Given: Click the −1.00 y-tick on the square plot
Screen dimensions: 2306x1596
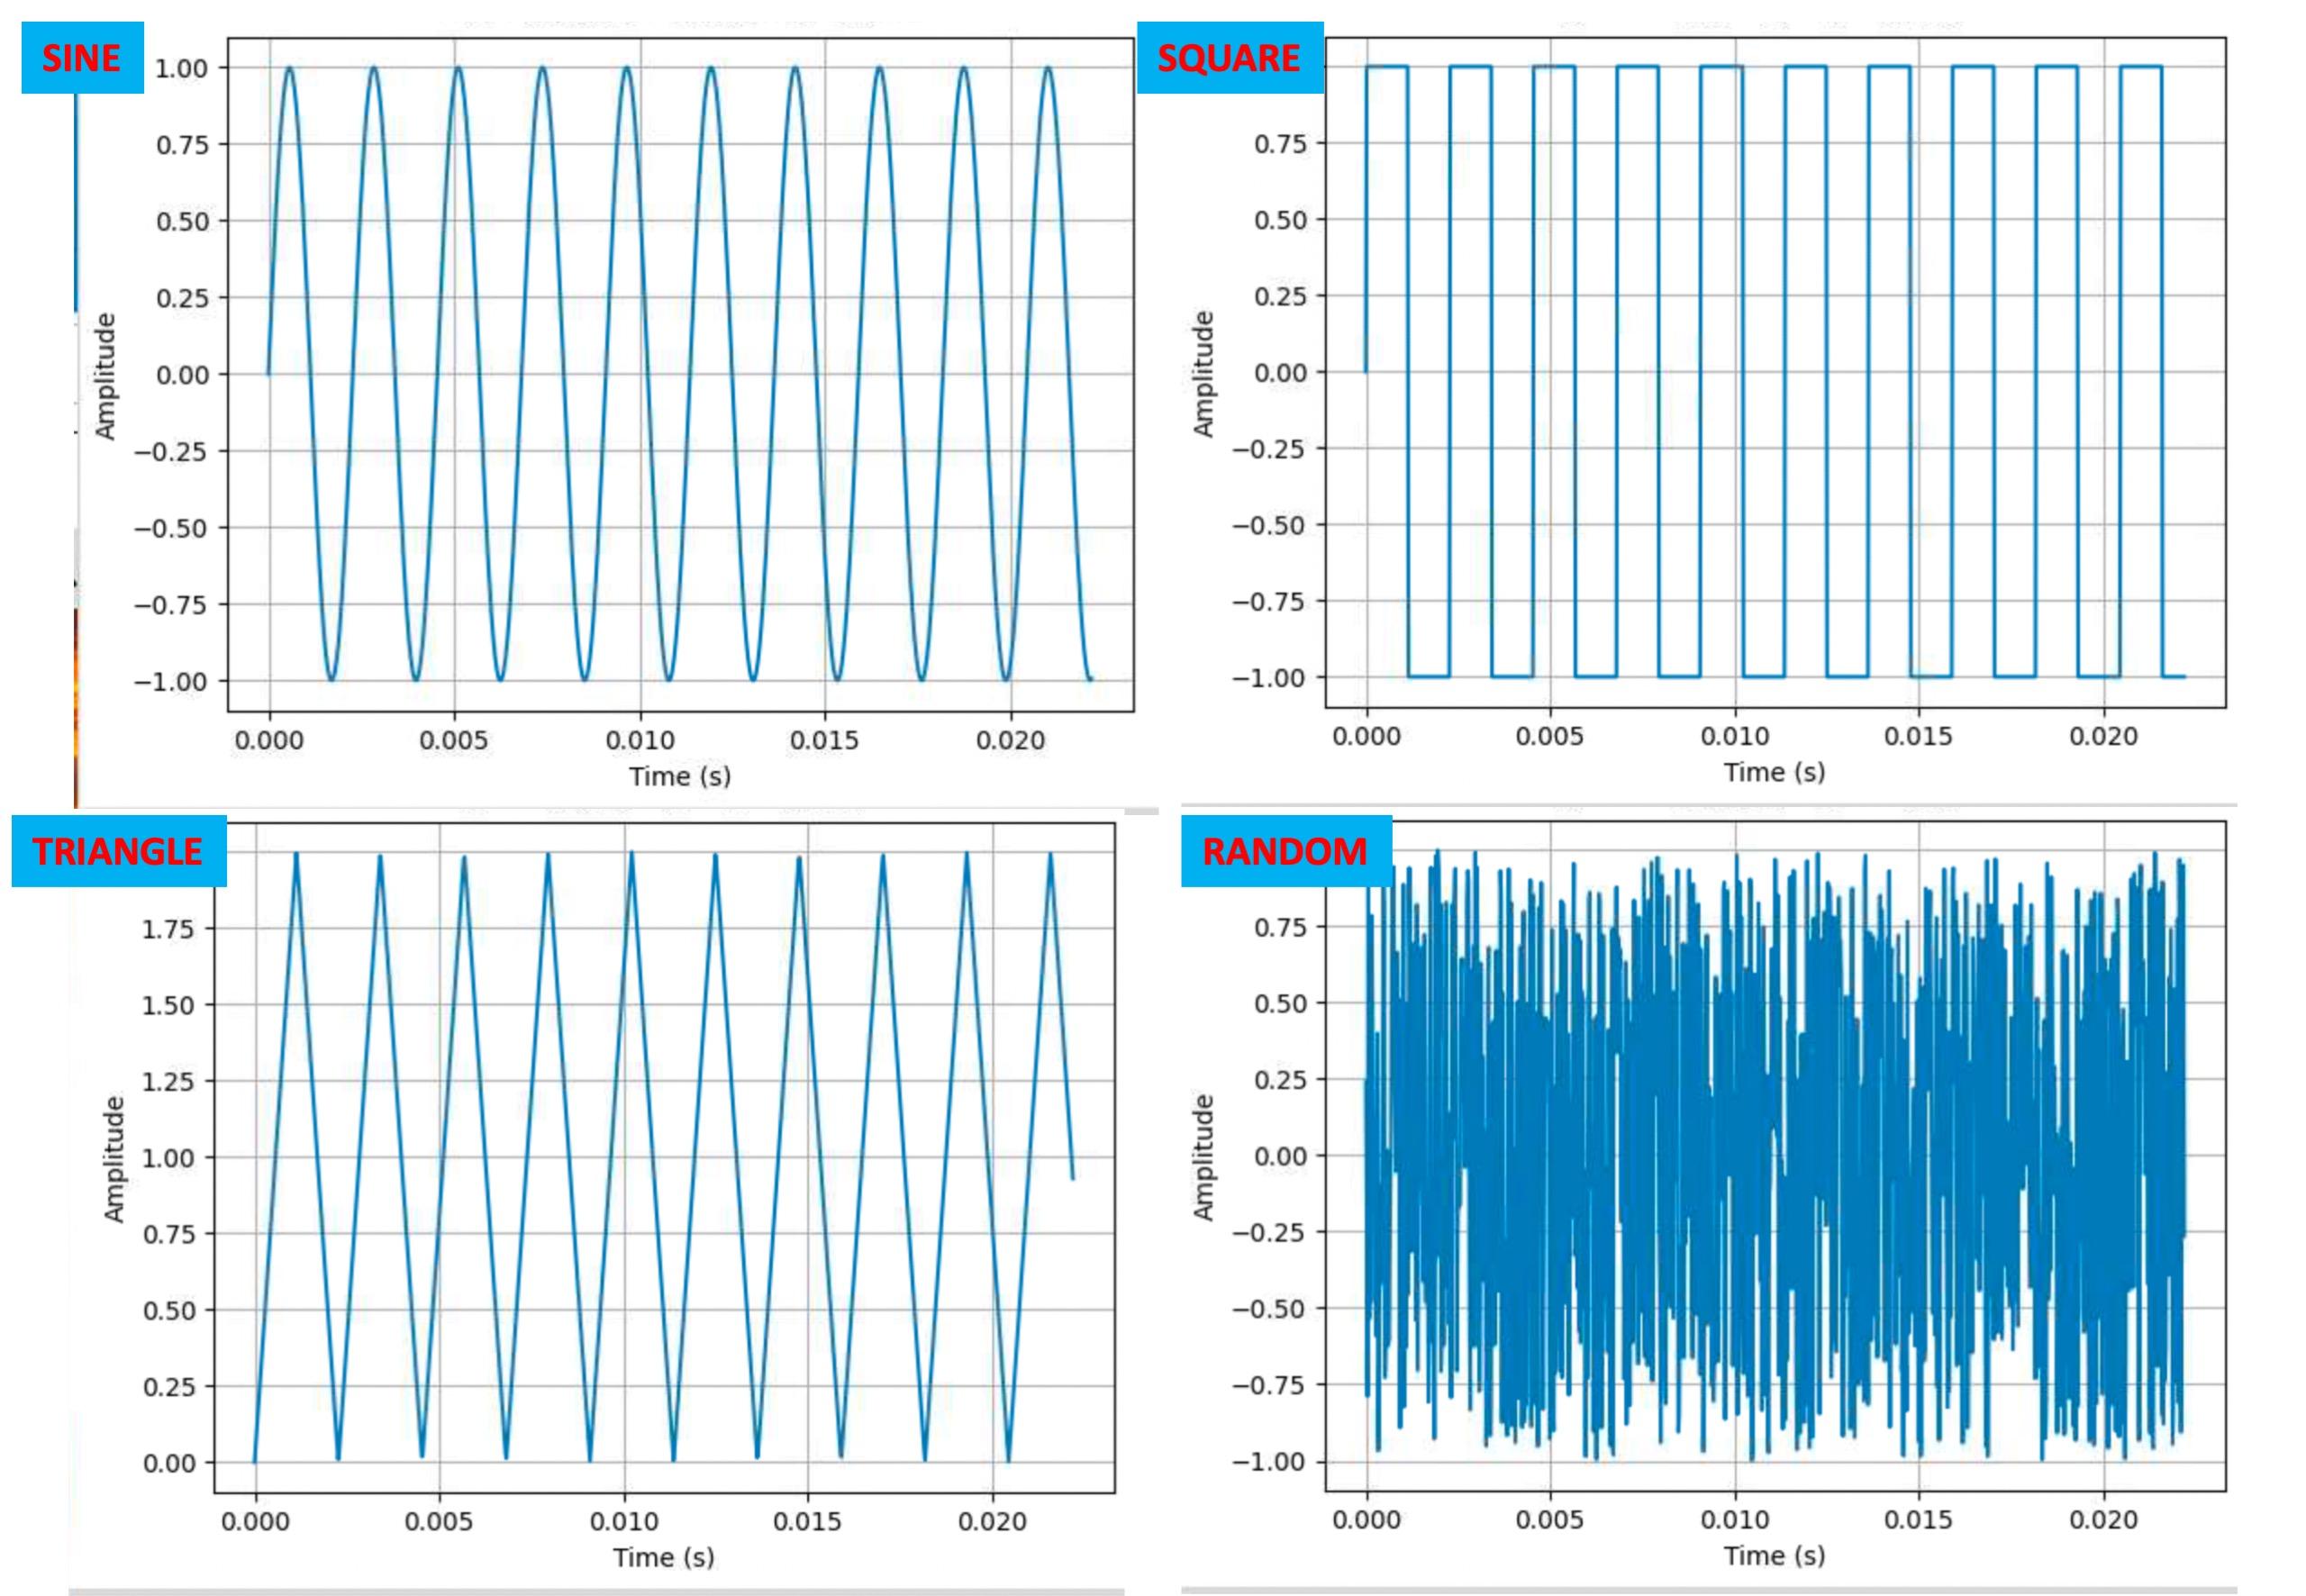Looking at the screenshot, I should point(1269,678).
